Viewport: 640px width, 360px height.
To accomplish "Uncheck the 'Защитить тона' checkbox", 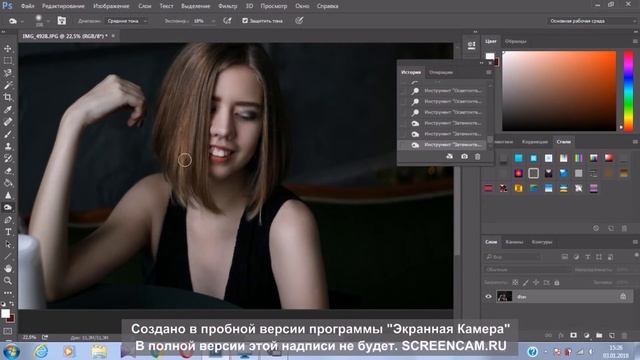I will coord(245,20).
